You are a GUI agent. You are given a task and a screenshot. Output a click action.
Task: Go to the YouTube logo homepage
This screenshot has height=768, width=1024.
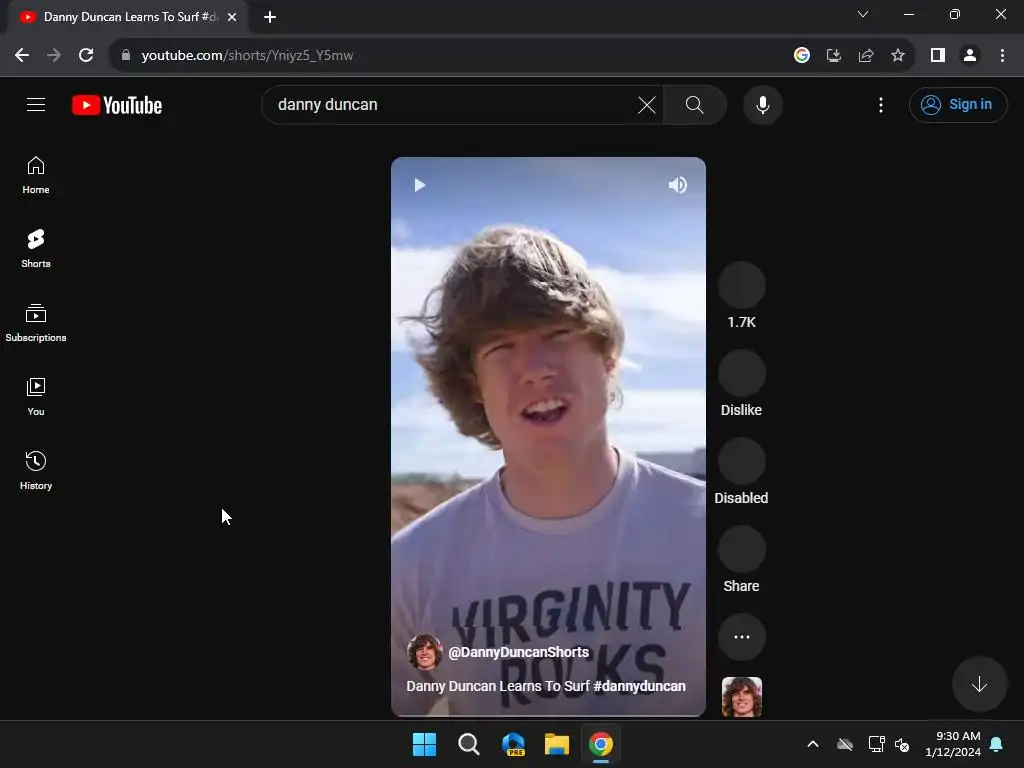117,105
